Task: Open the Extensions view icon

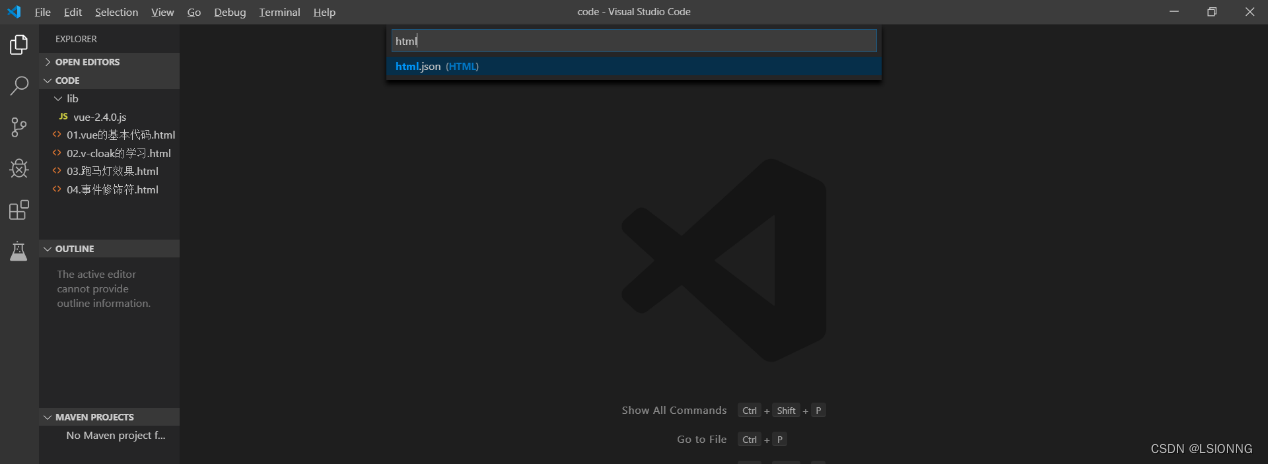Action: (19, 210)
